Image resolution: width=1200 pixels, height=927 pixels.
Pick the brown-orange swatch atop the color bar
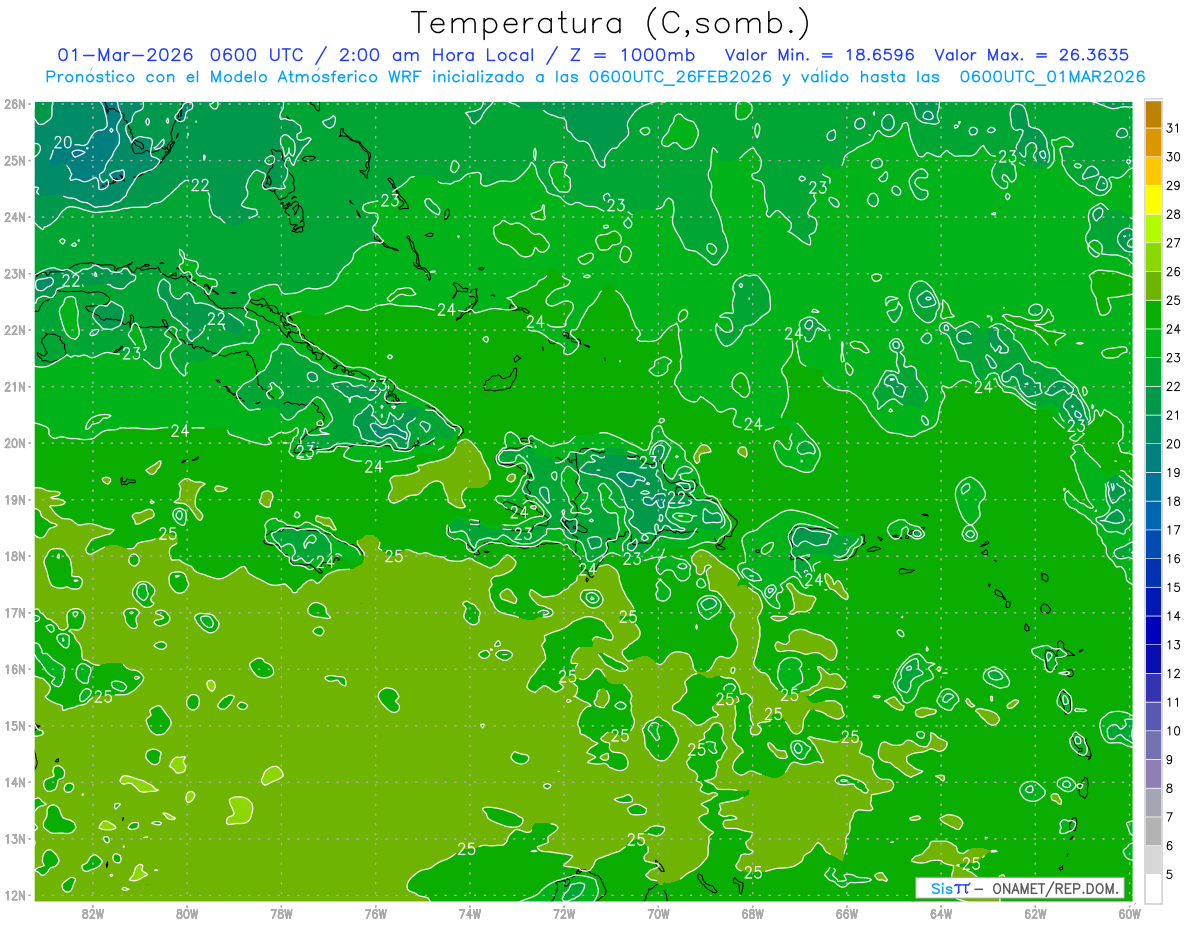pos(1153,115)
